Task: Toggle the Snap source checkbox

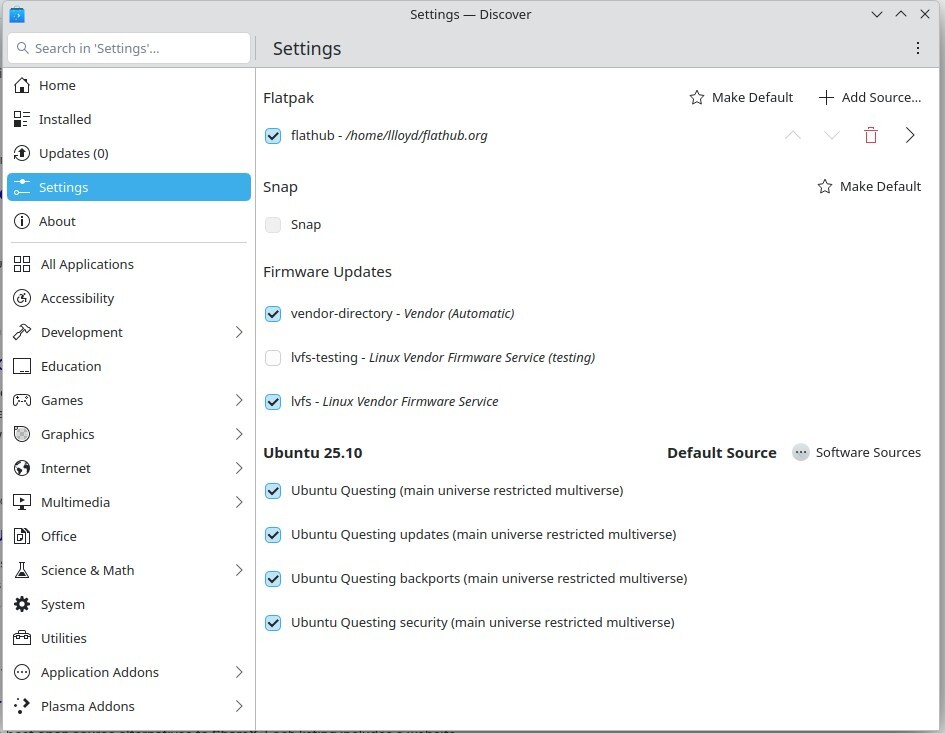Action: pyautogui.click(x=273, y=225)
